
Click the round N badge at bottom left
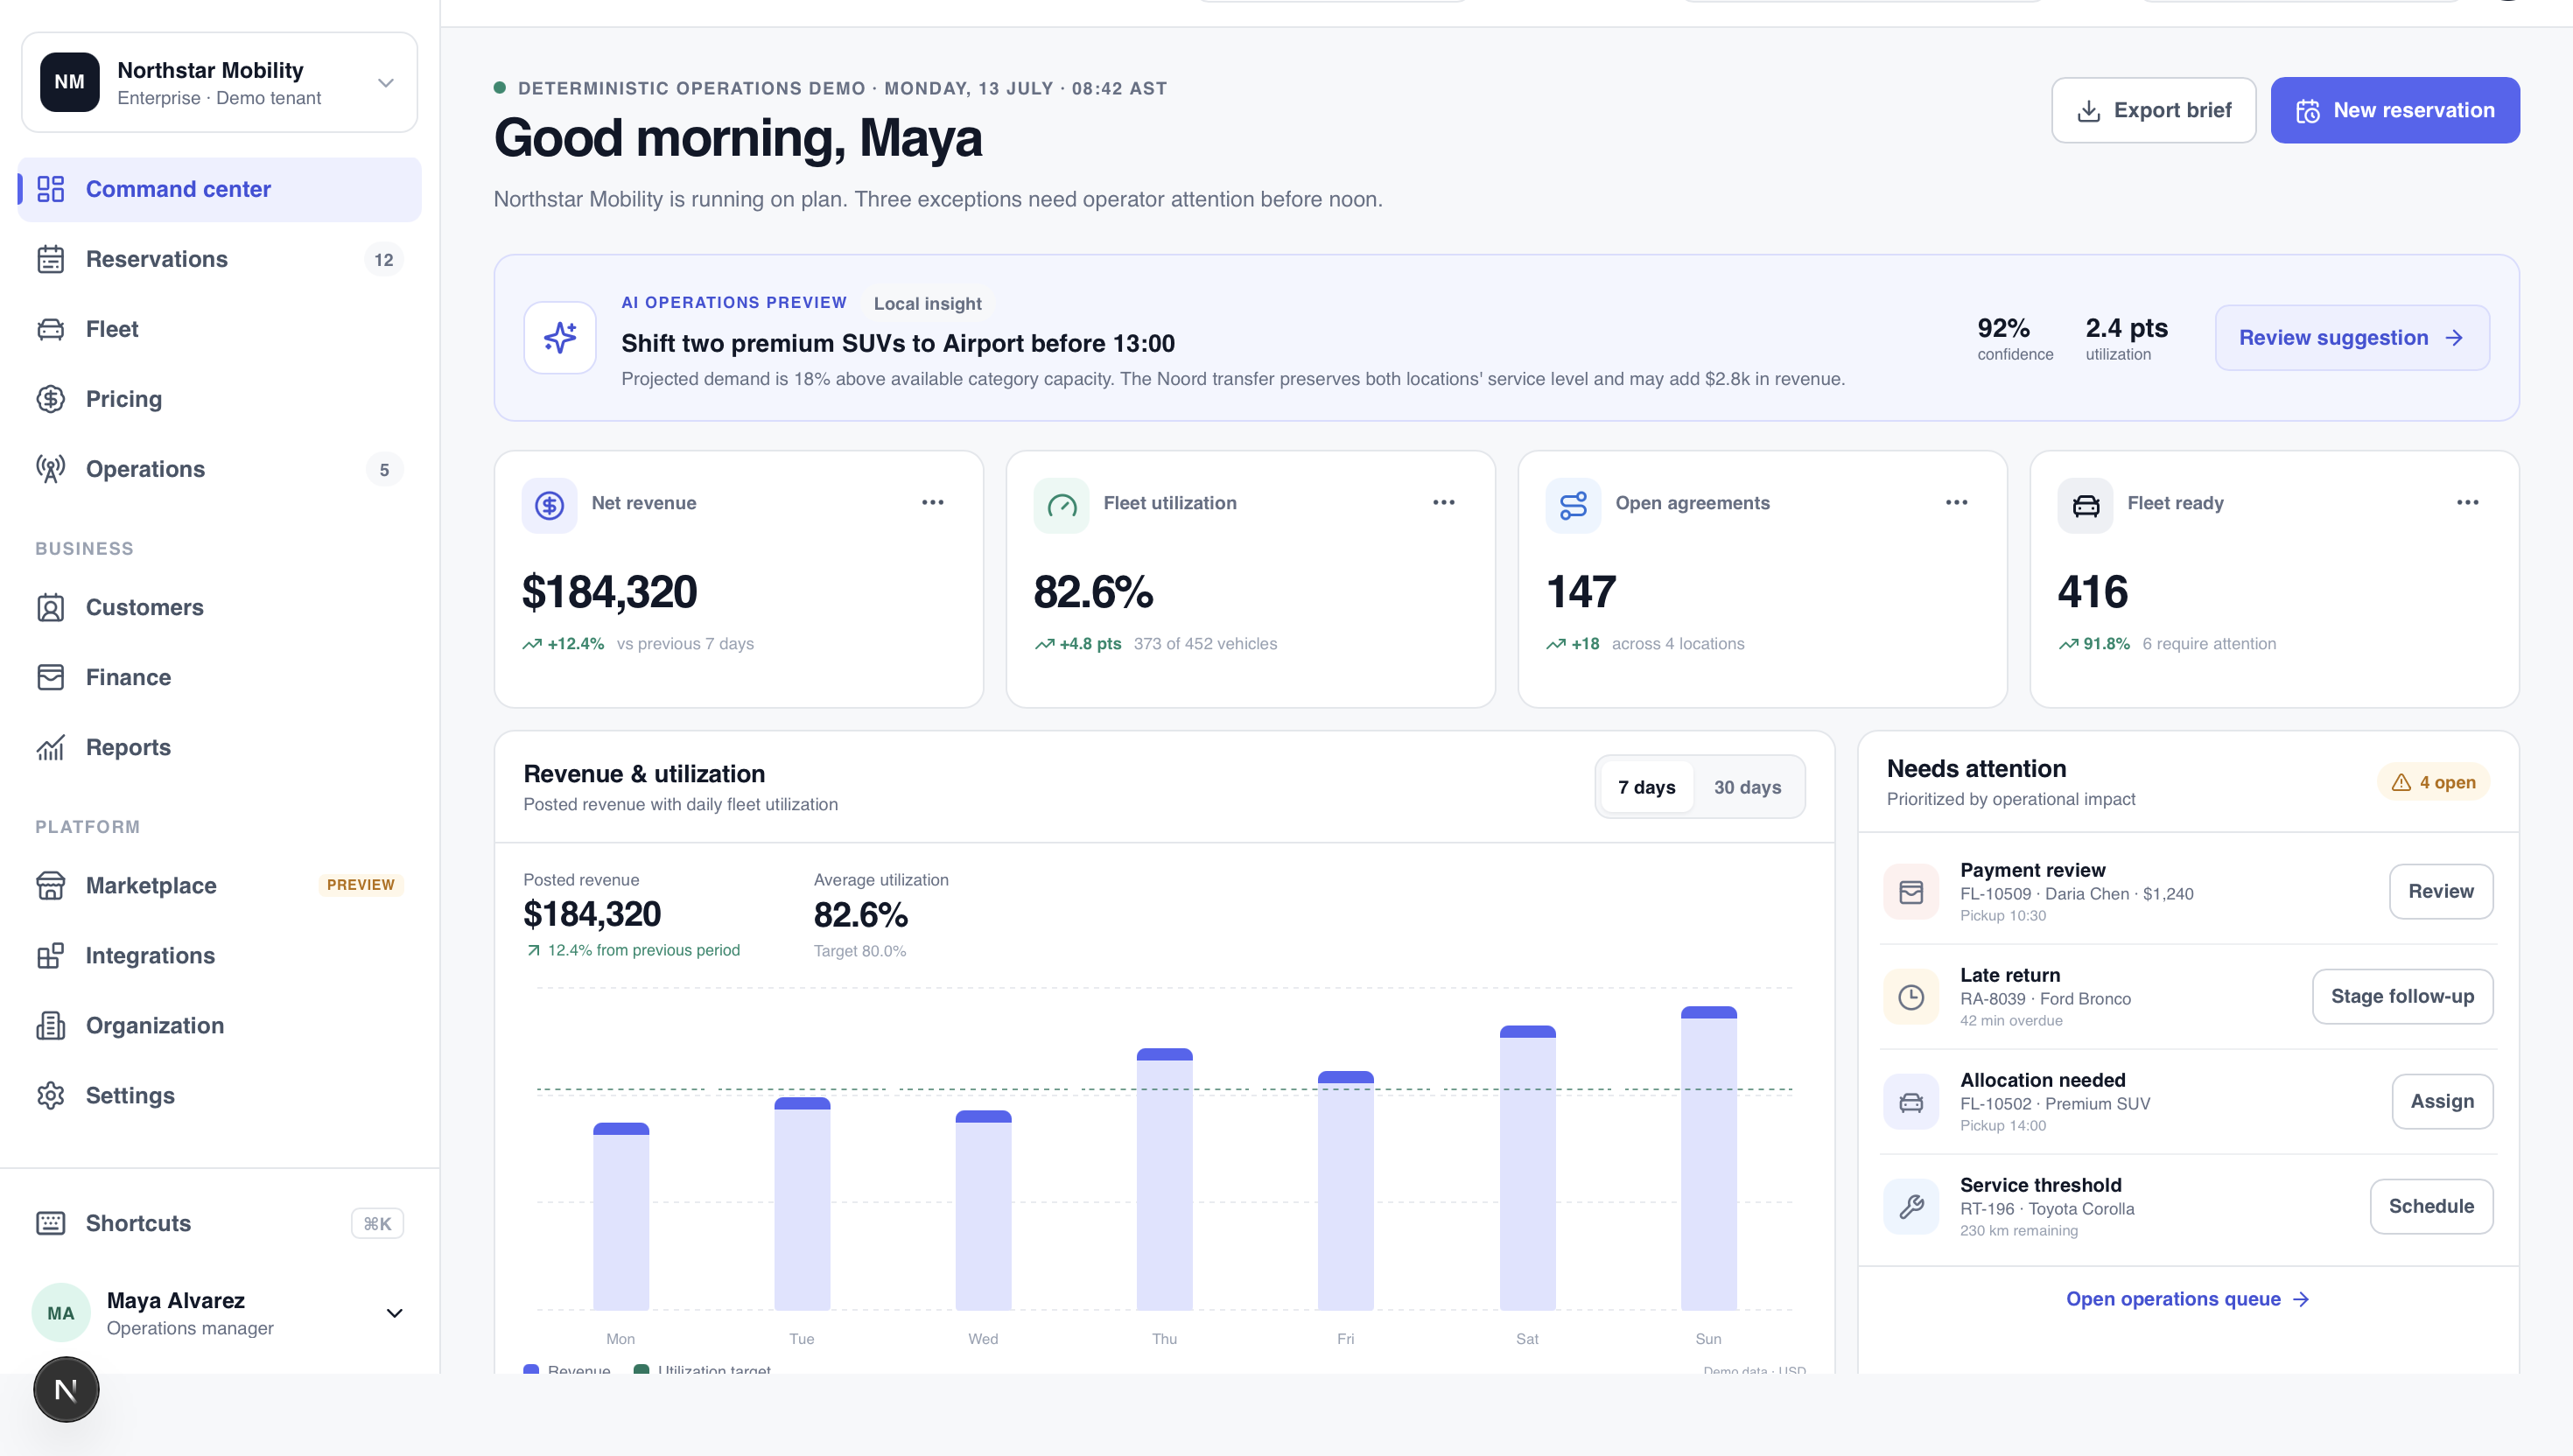66,1389
